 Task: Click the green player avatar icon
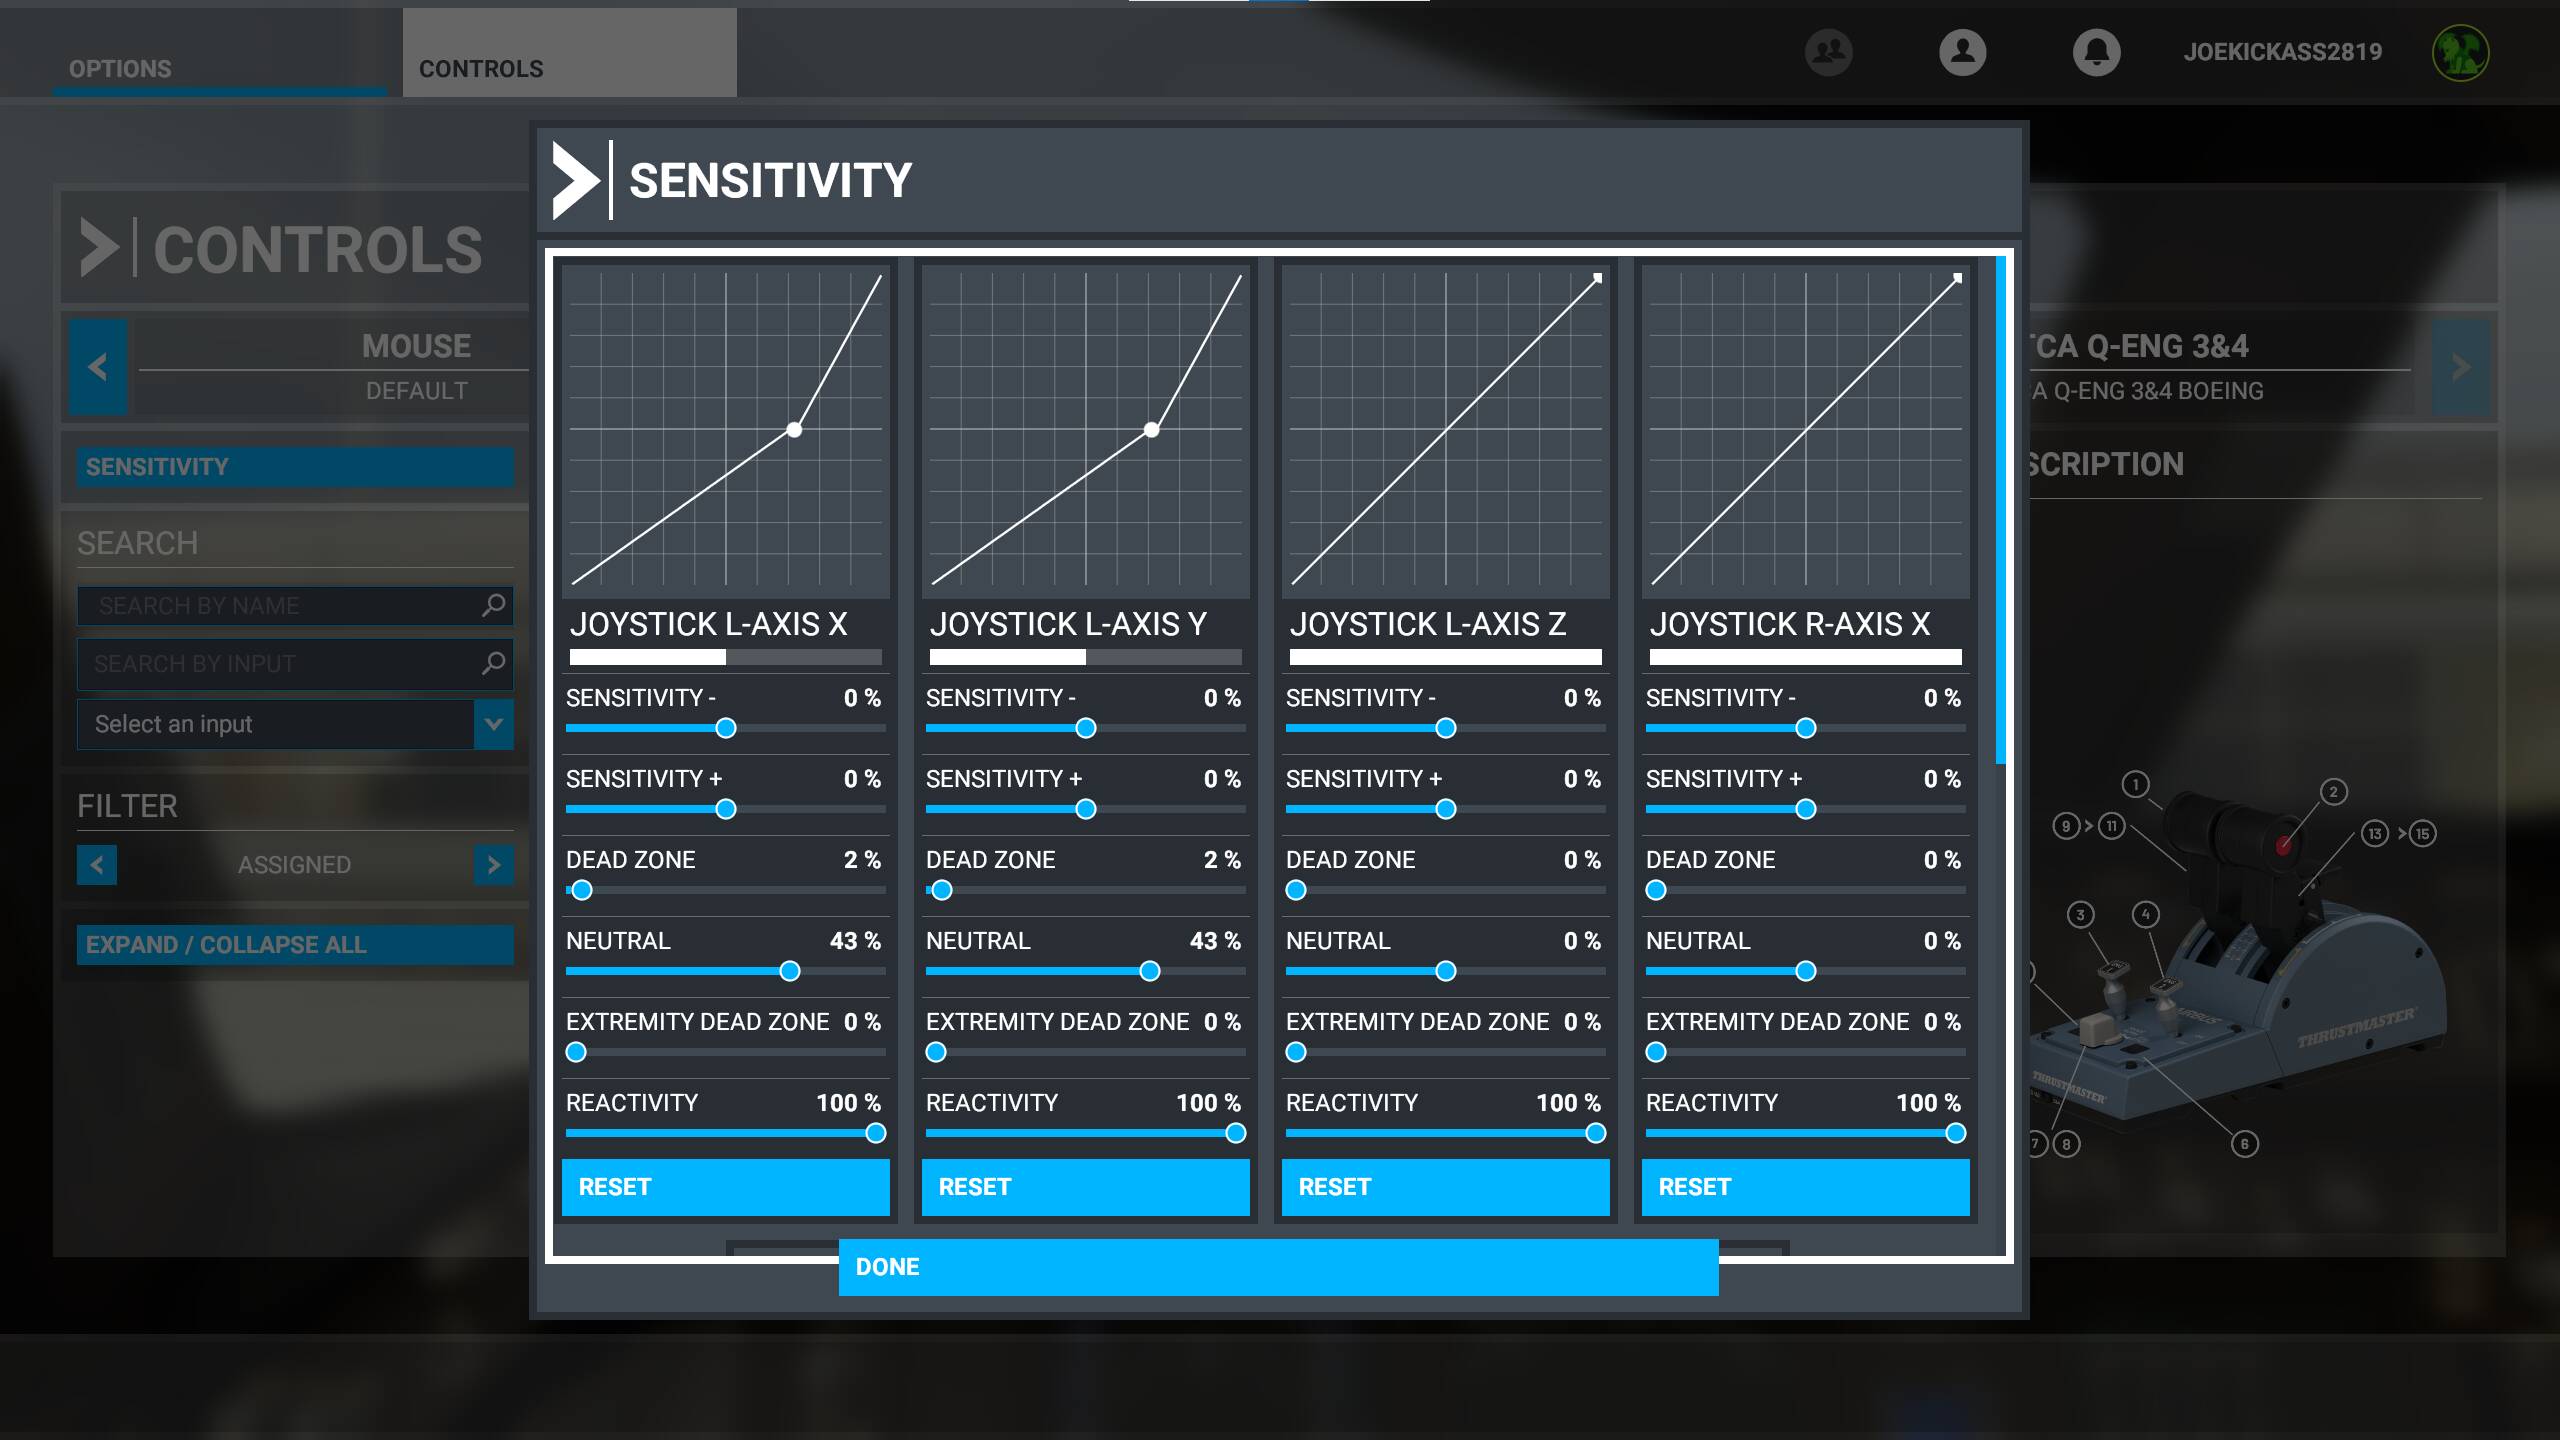click(x=2459, y=52)
